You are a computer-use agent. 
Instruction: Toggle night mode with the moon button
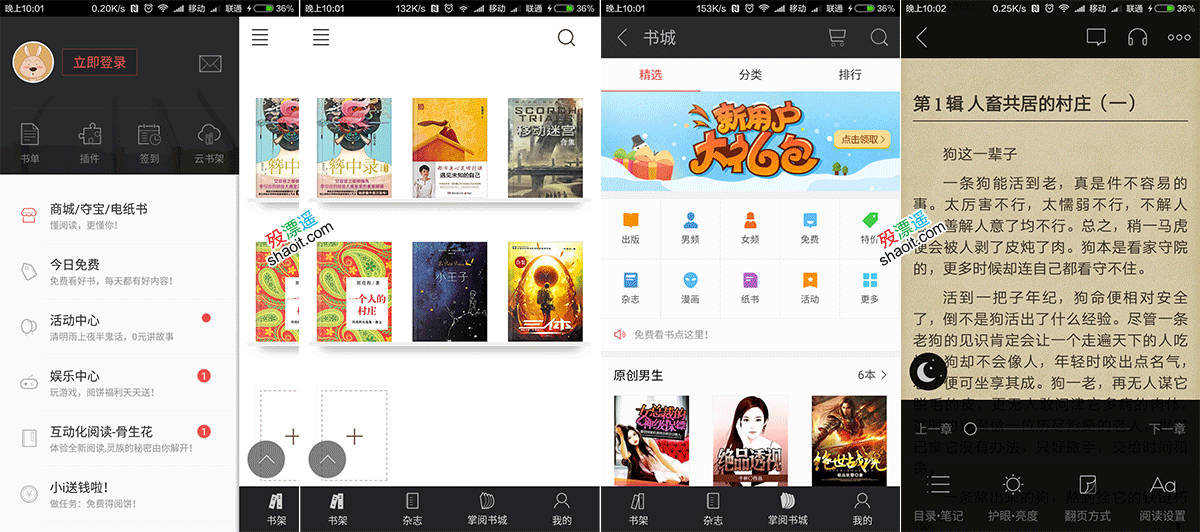click(x=929, y=372)
